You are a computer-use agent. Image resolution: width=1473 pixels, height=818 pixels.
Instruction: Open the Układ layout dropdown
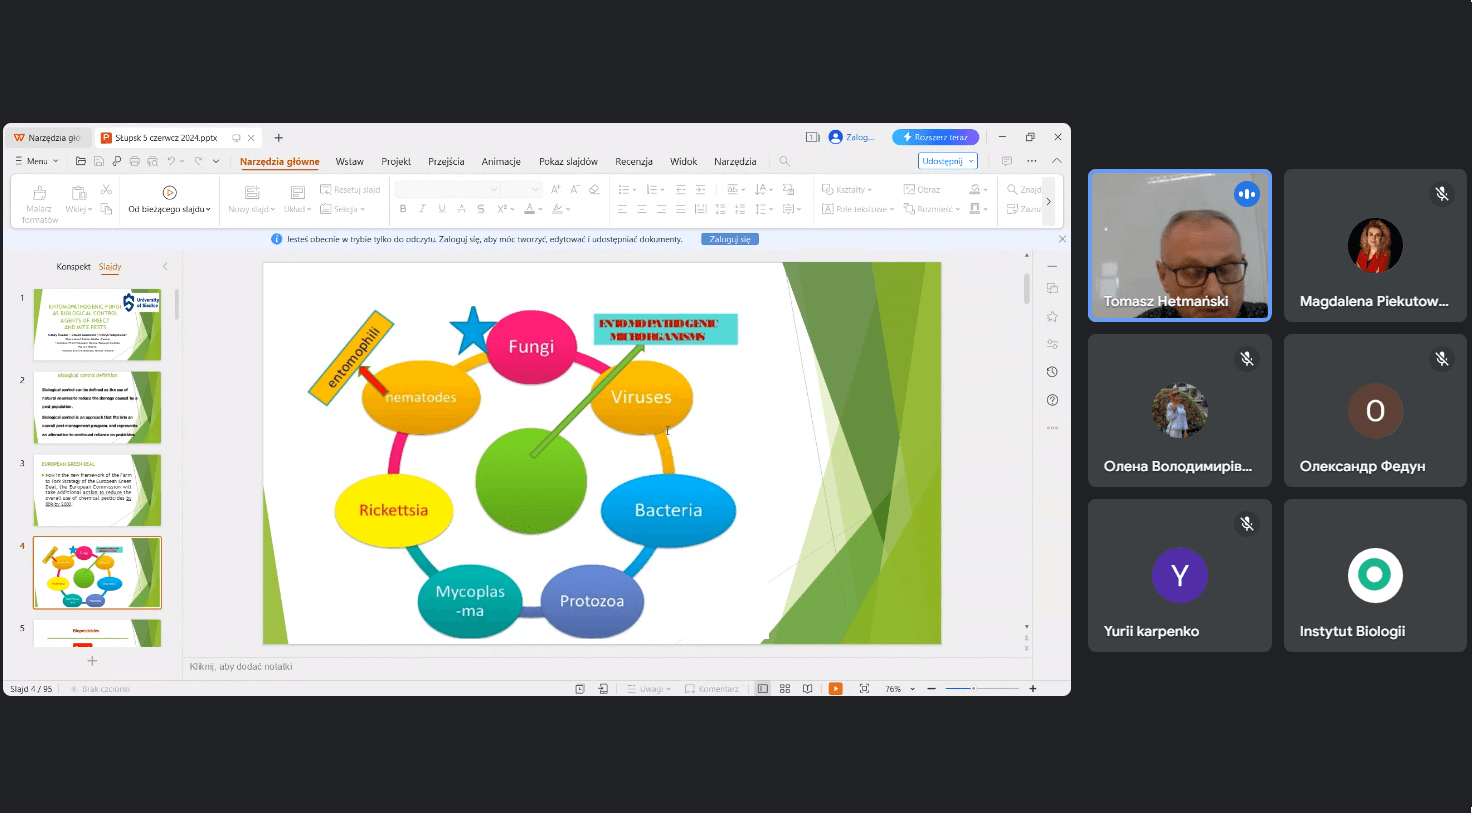(297, 209)
